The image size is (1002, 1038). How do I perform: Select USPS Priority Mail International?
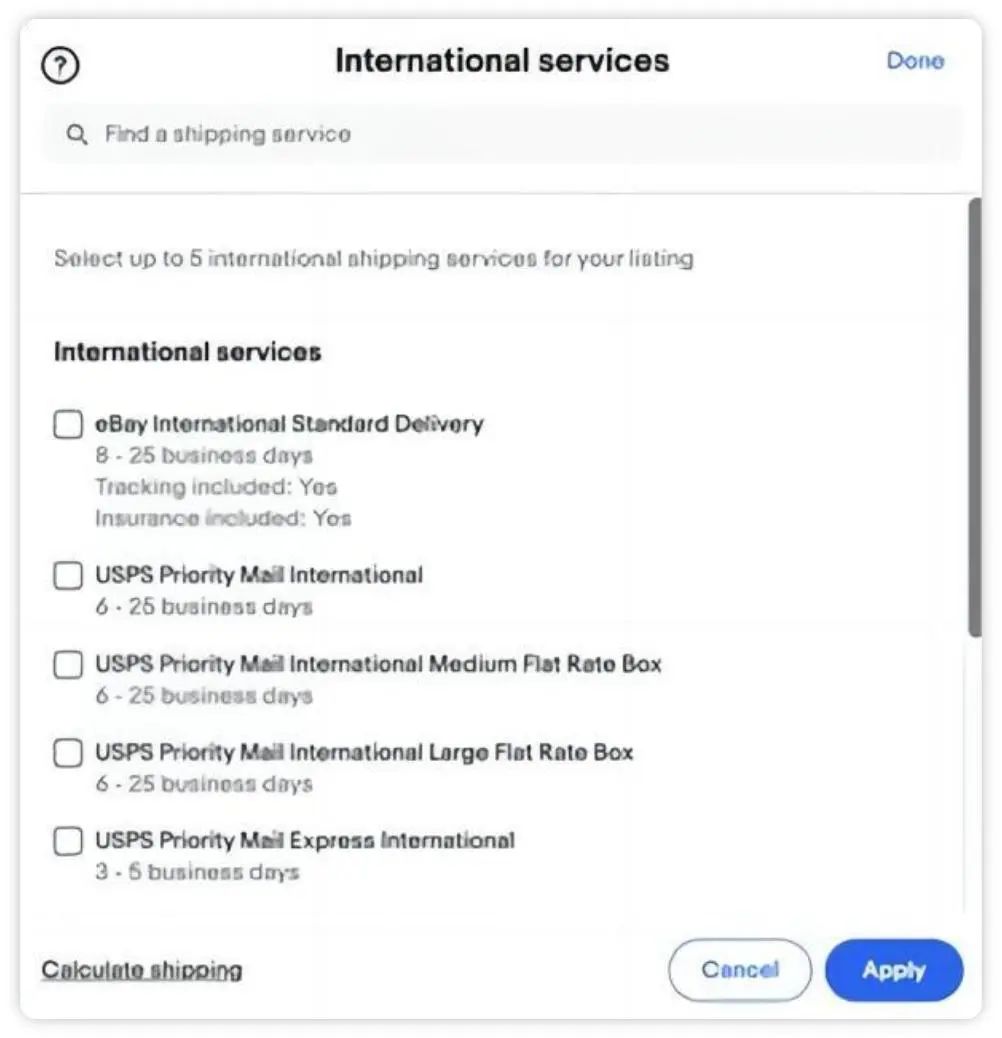point(68,575)
